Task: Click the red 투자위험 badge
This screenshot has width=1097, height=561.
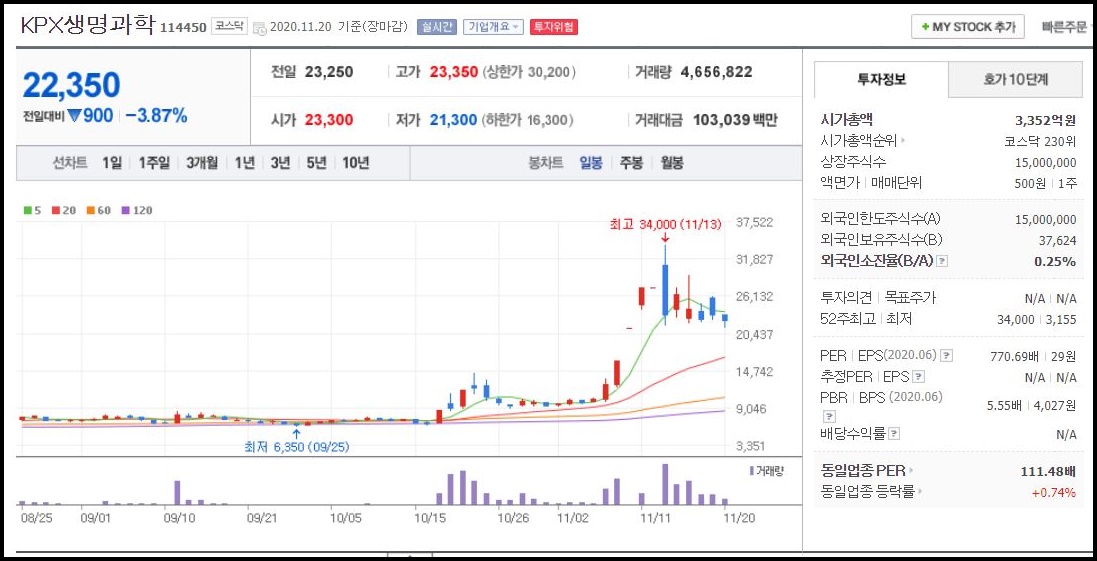Action: [553, 27]
